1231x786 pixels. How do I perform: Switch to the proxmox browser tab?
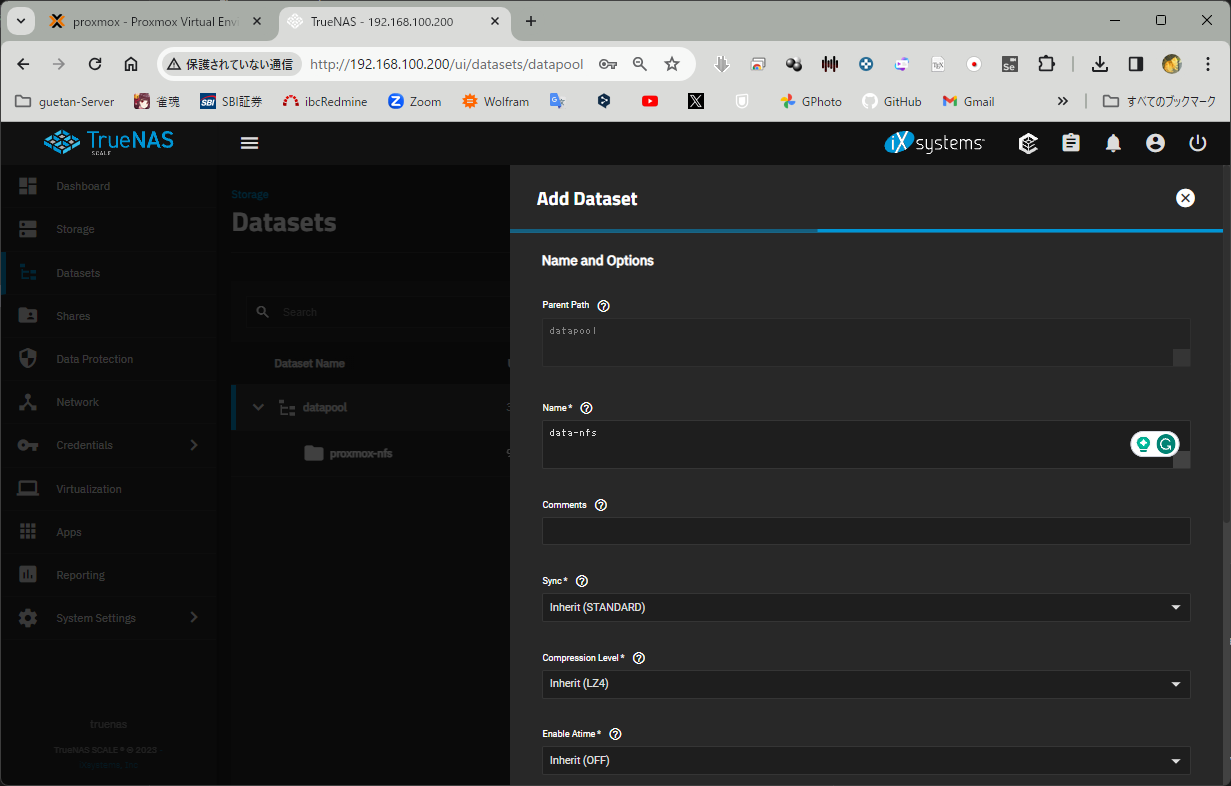(152, 21)
